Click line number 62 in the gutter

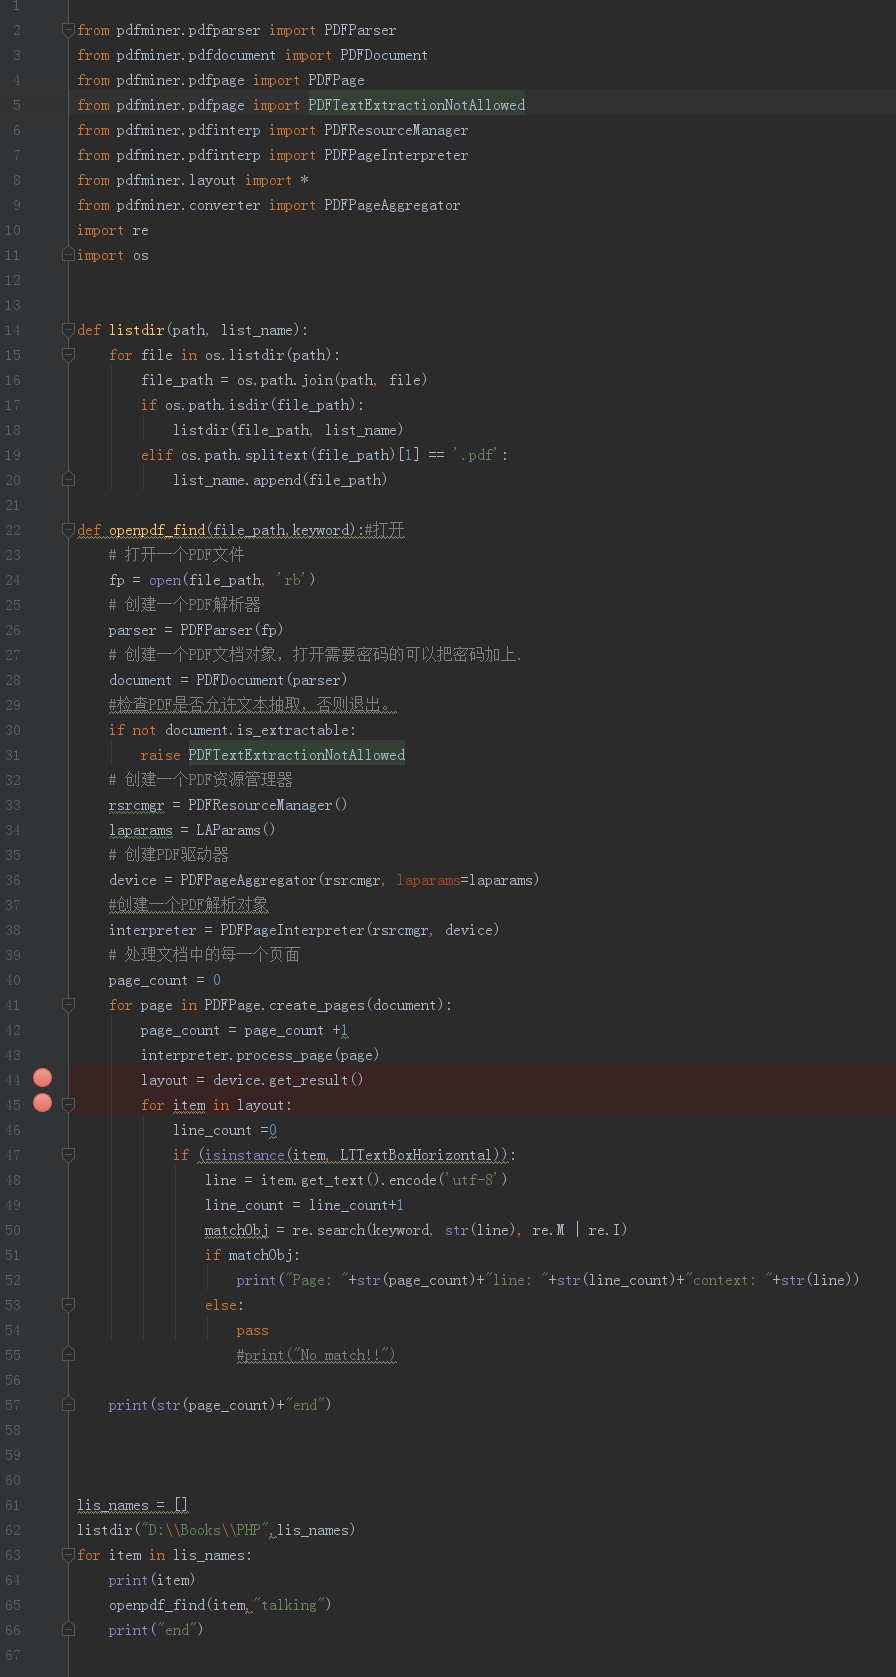[x=13, y=1530]
